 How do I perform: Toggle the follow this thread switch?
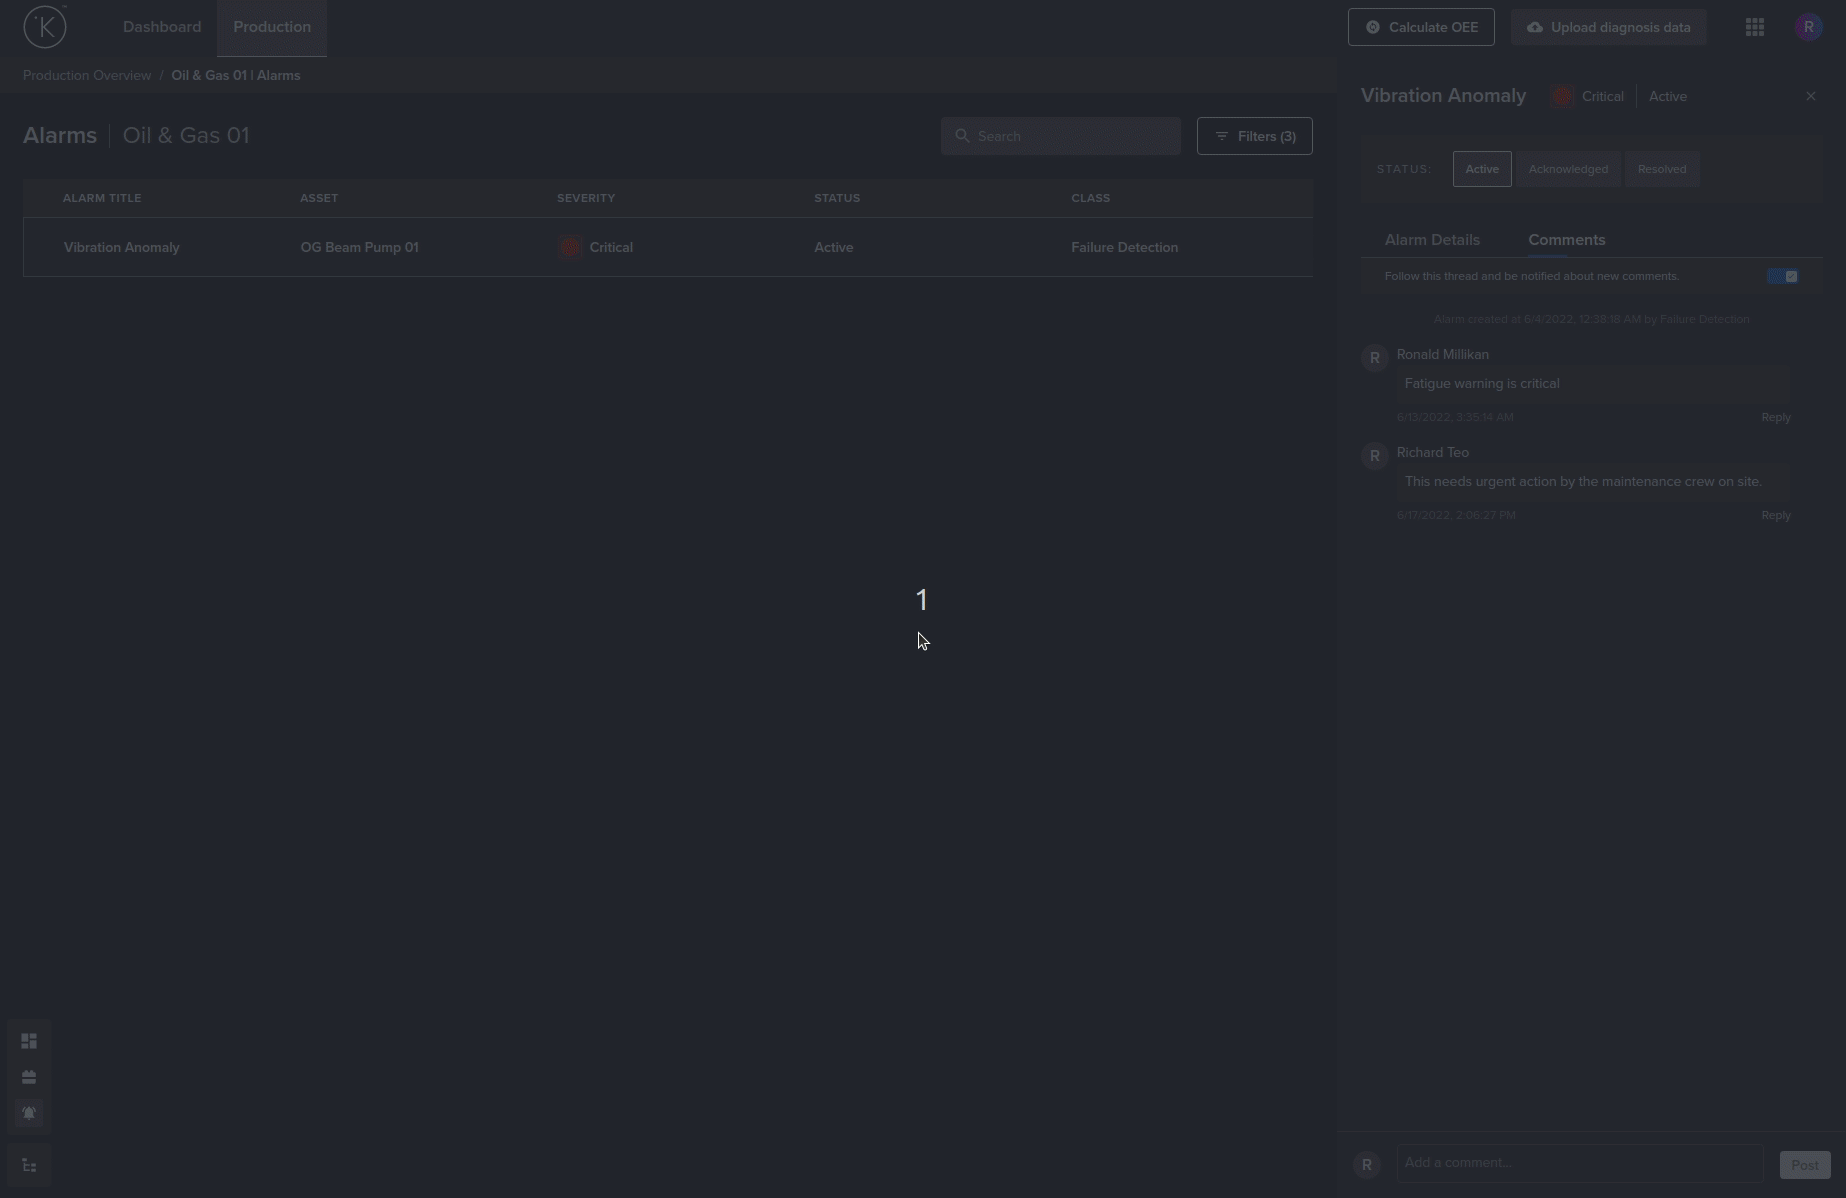[x=1782, y=276]
